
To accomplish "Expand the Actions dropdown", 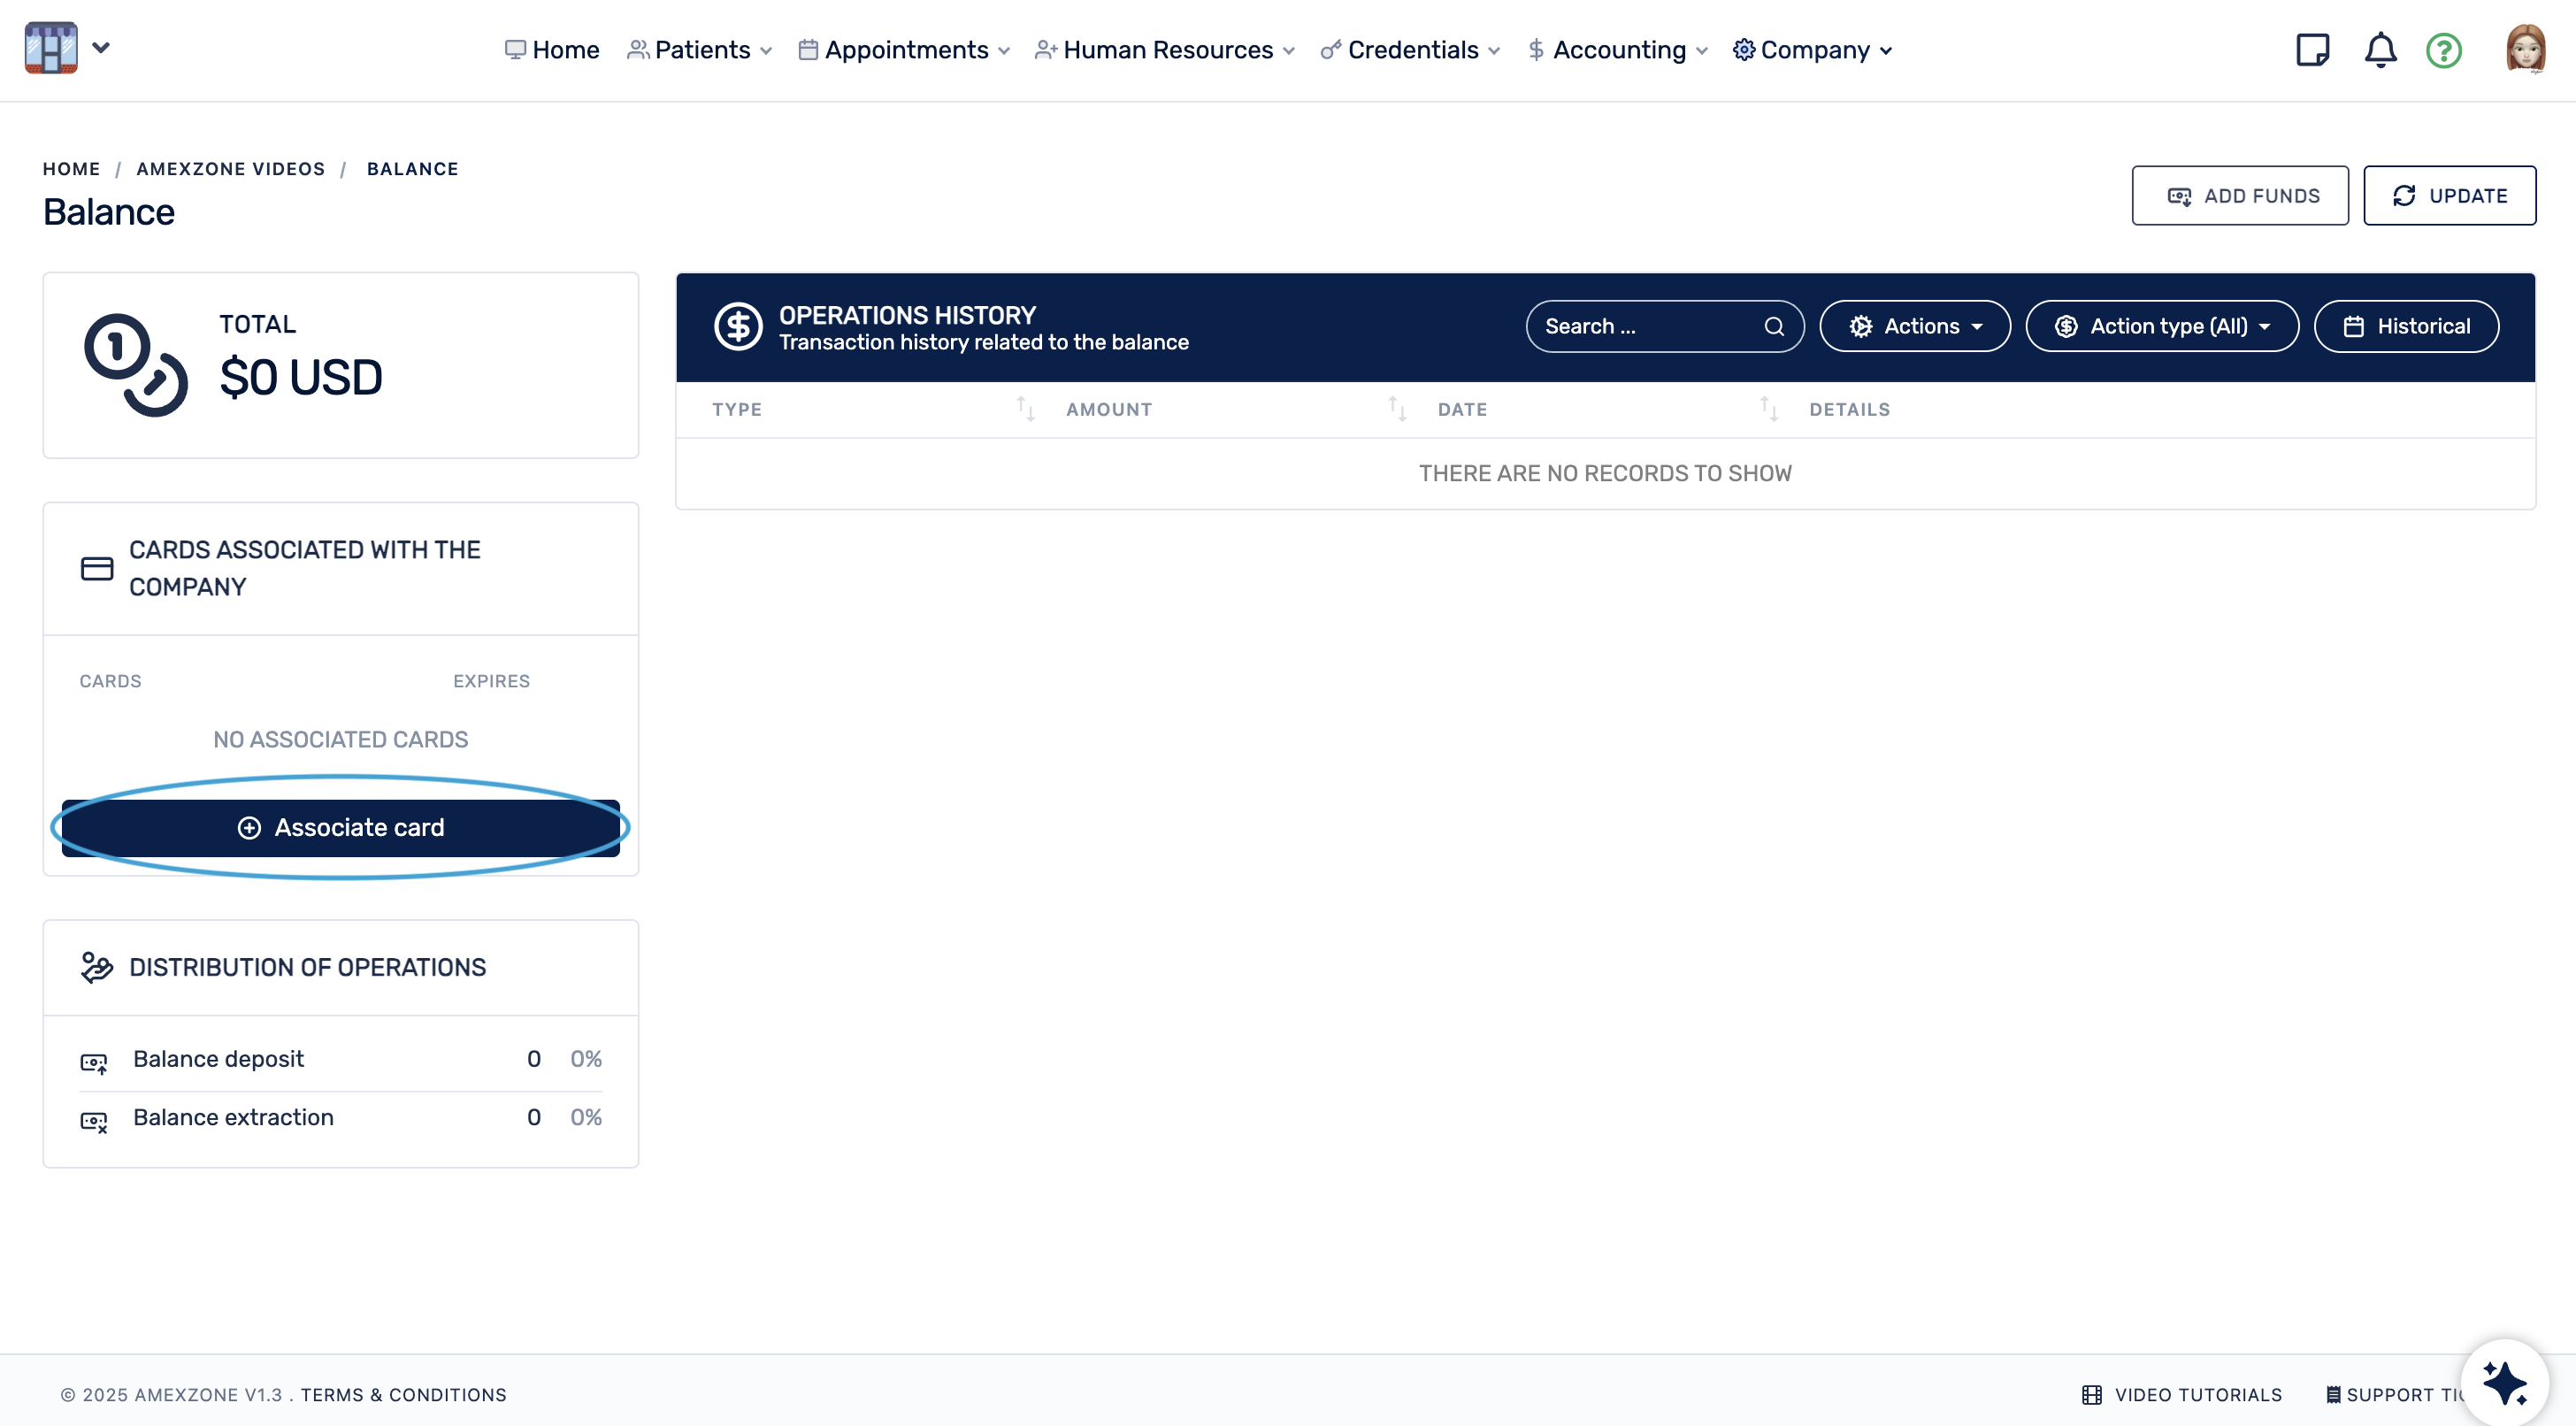I will pos(1914,326).
